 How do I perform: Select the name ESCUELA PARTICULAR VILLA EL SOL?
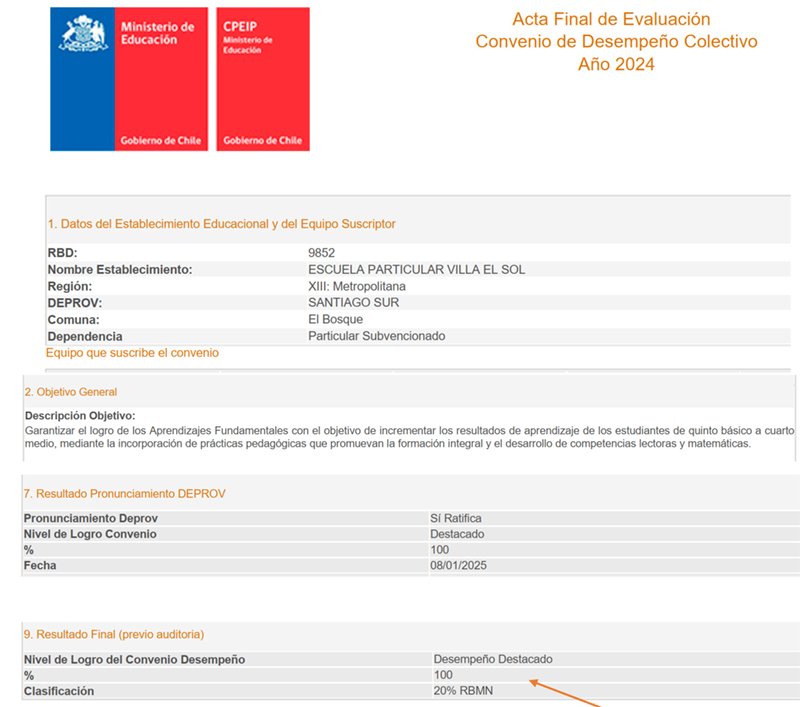pos(416,270)
